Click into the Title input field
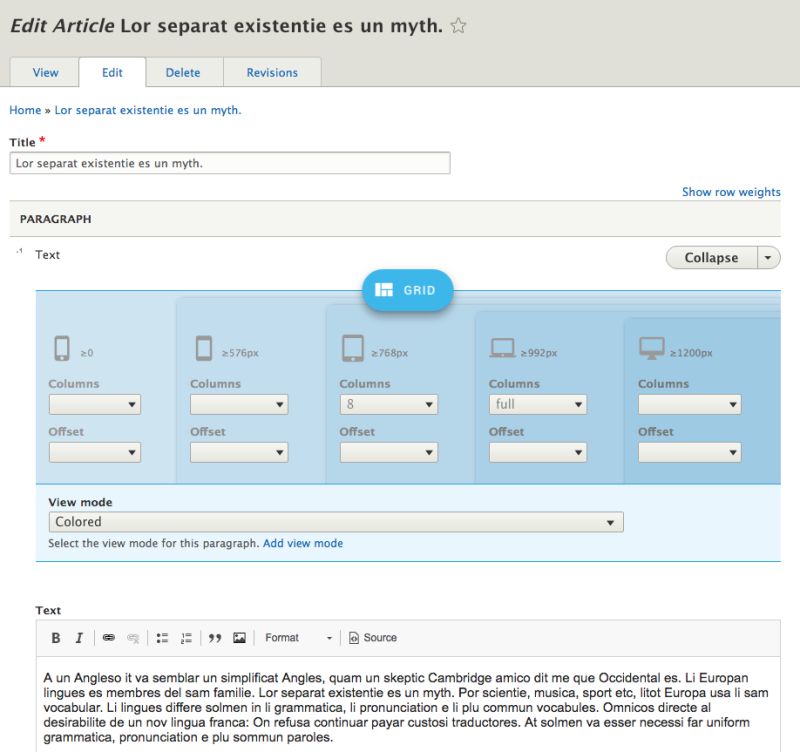Image resolution: width=800 pixels, height=752 pixels. coord(230,163)
